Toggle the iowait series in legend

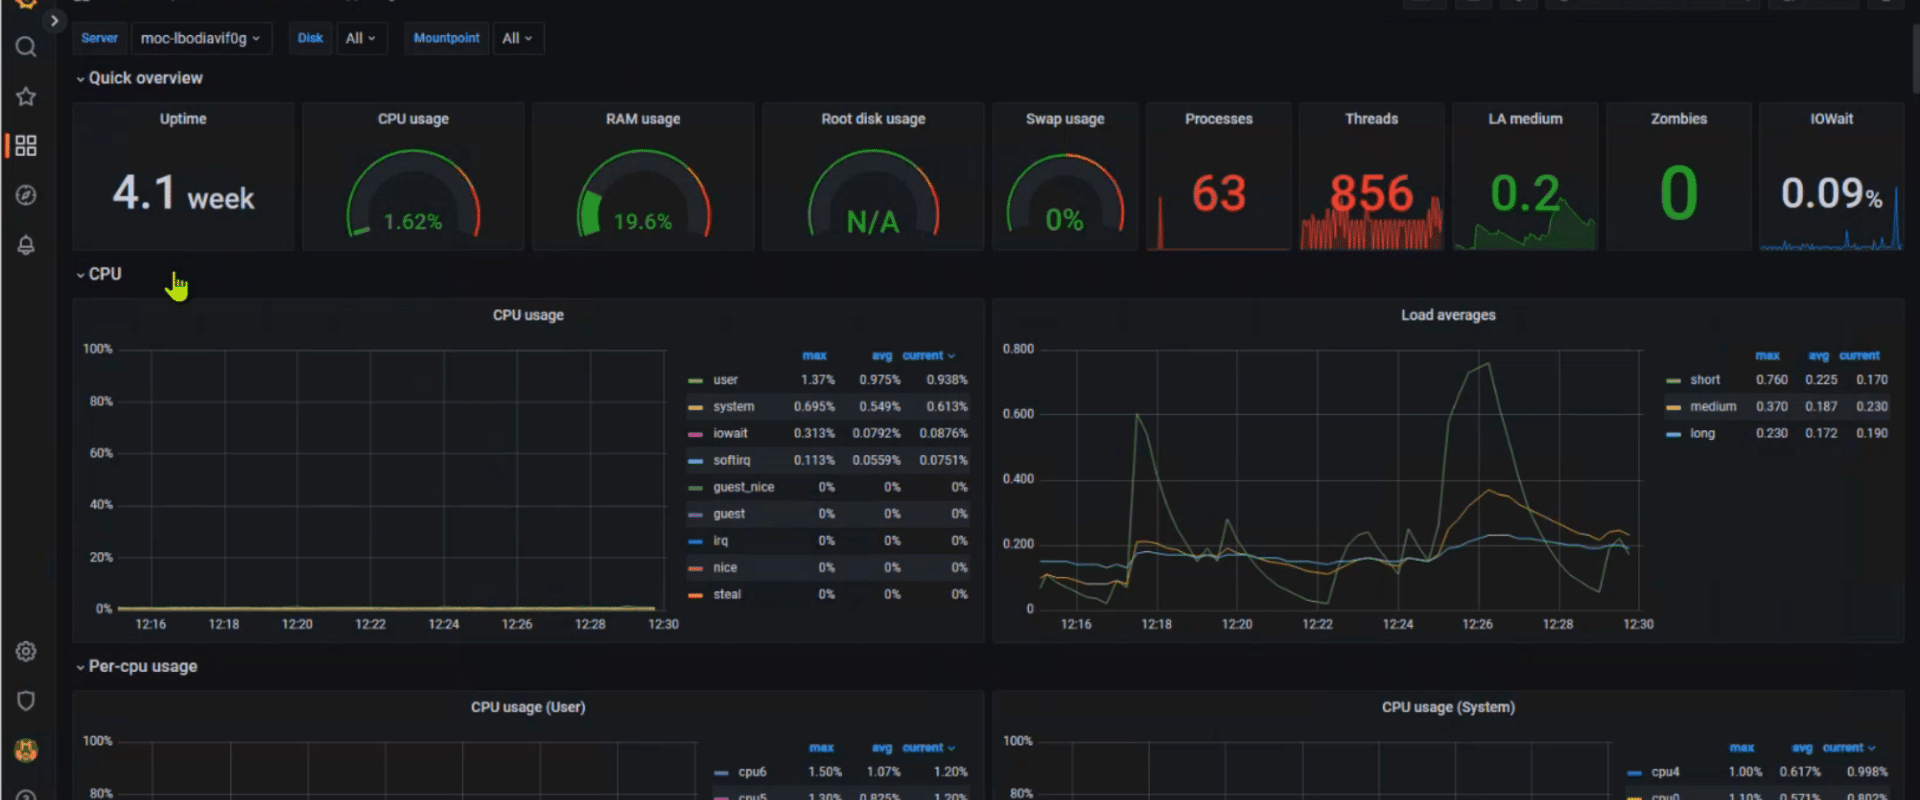point(730,434)
